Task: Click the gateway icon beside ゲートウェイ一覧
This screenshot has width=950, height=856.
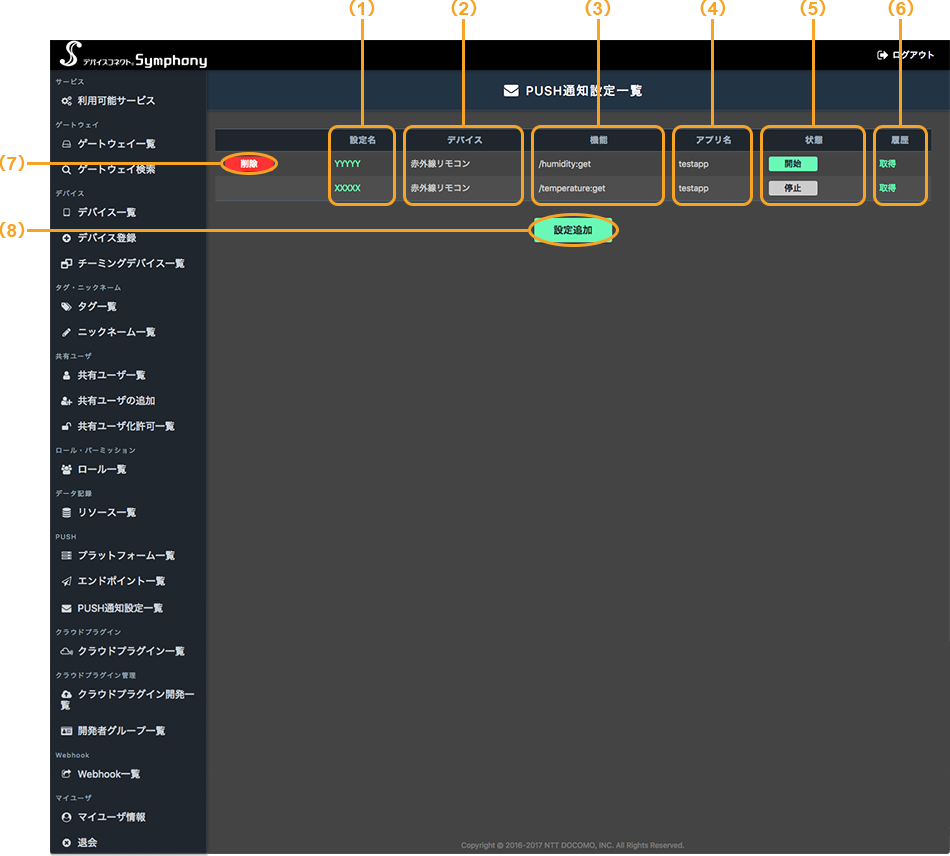Action: point(67,144)
